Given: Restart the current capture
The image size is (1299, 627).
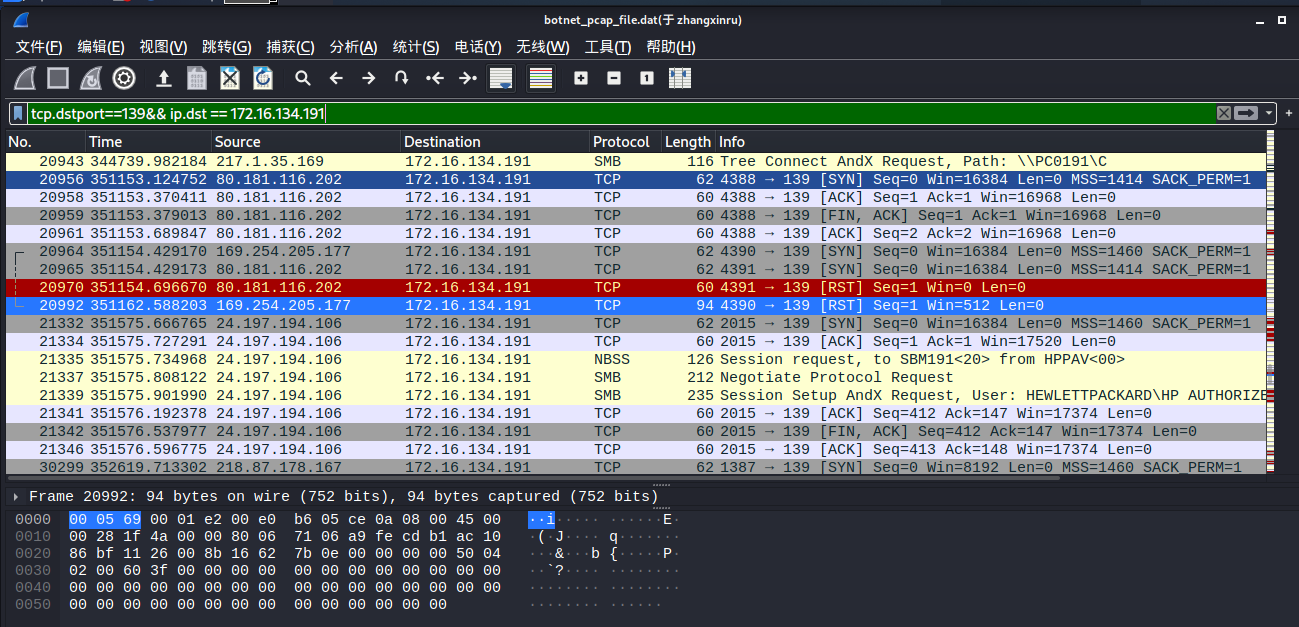Looking at the screenshot, I should pos(91,78).
